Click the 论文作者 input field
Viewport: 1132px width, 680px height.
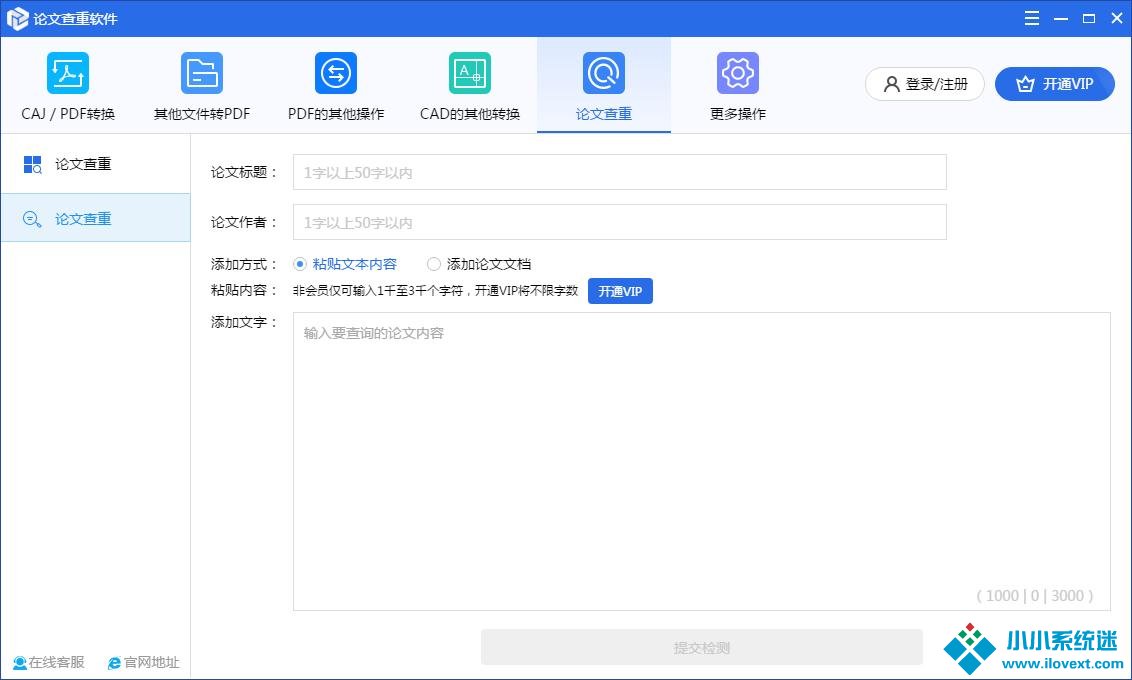click(619, 222)
